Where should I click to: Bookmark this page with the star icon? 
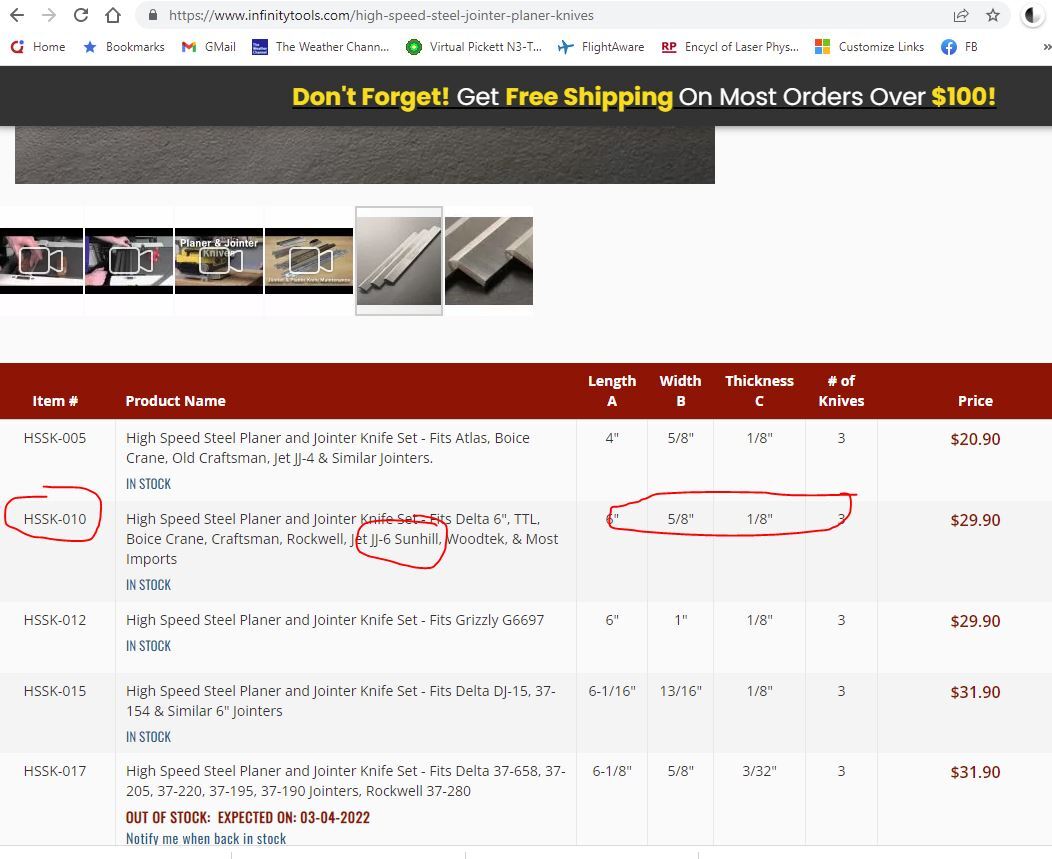point(993,15)
